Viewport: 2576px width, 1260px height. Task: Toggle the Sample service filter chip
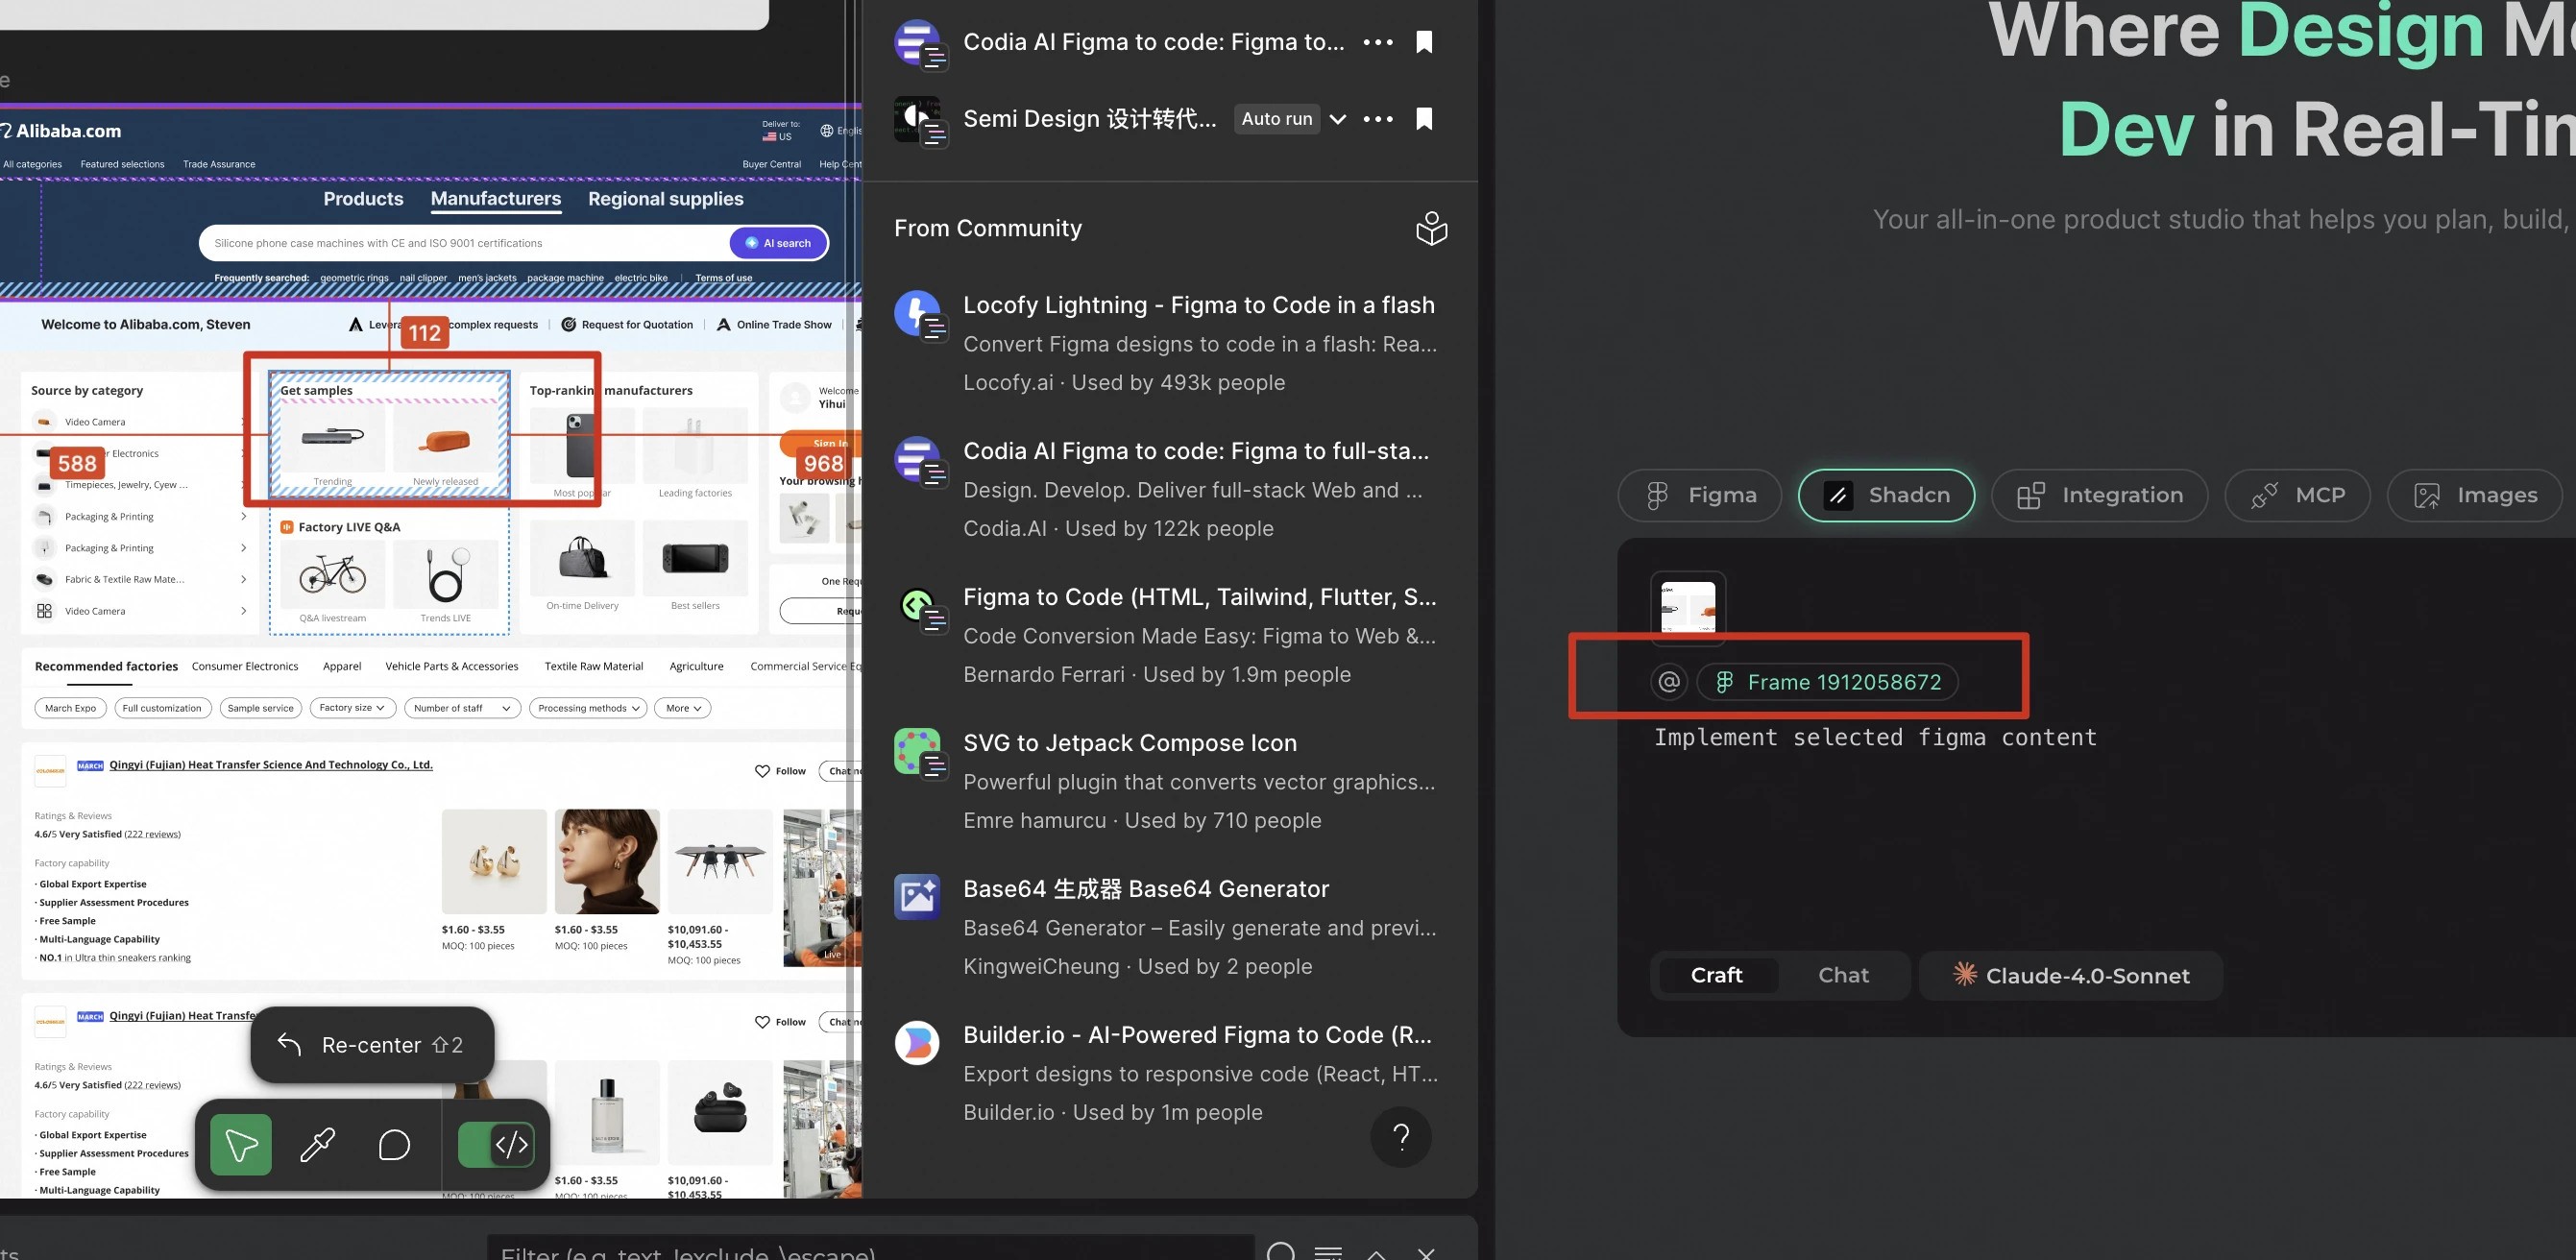(260, 708)
